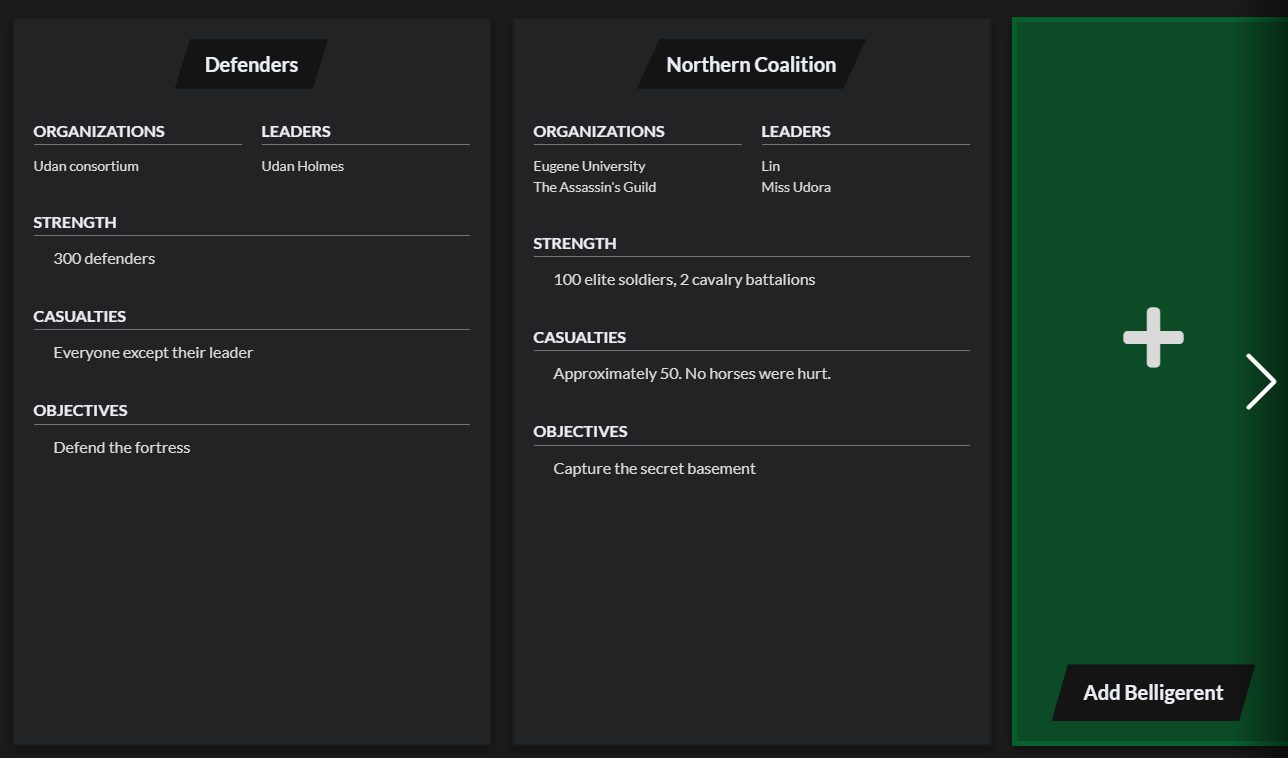Select the Defenders title badge
Image resolution: width=1288 pixels, height=758 pixels.
(x=251, y=64)
